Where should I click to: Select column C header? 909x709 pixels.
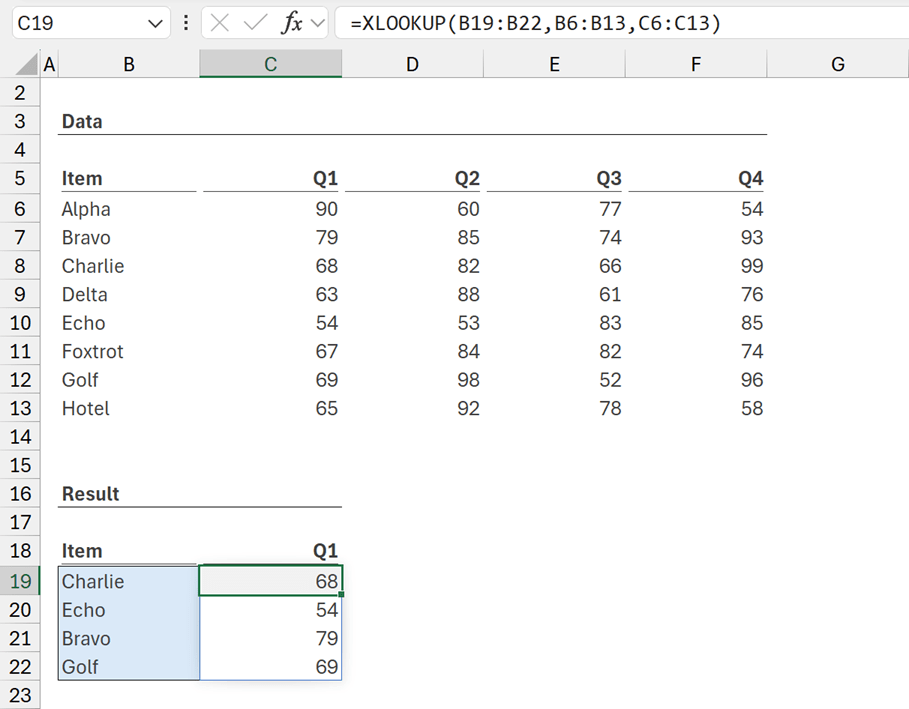[x=270, y=65]
